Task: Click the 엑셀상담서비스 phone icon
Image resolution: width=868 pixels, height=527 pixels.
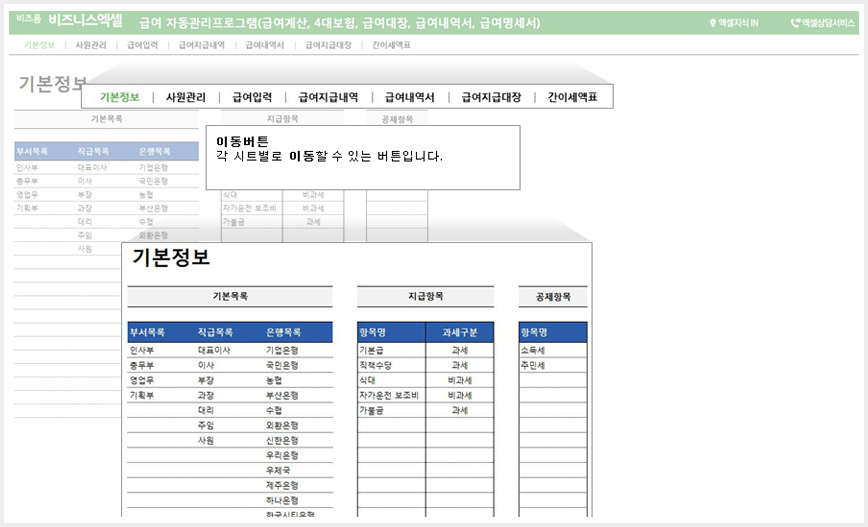Action: click(x=795, y=23)
